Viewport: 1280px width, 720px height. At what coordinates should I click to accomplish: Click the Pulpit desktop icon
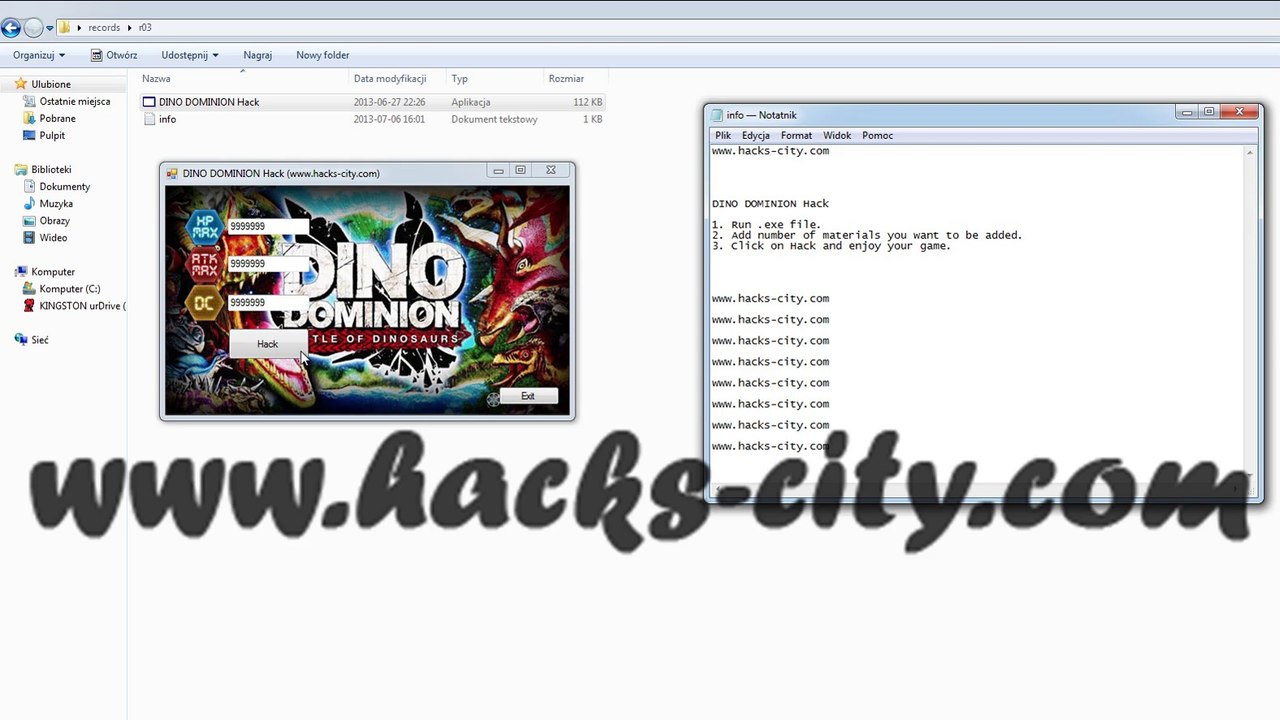[x=29, y=135]
